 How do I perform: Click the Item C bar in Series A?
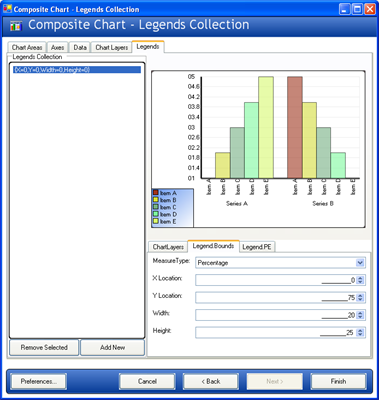237,153
